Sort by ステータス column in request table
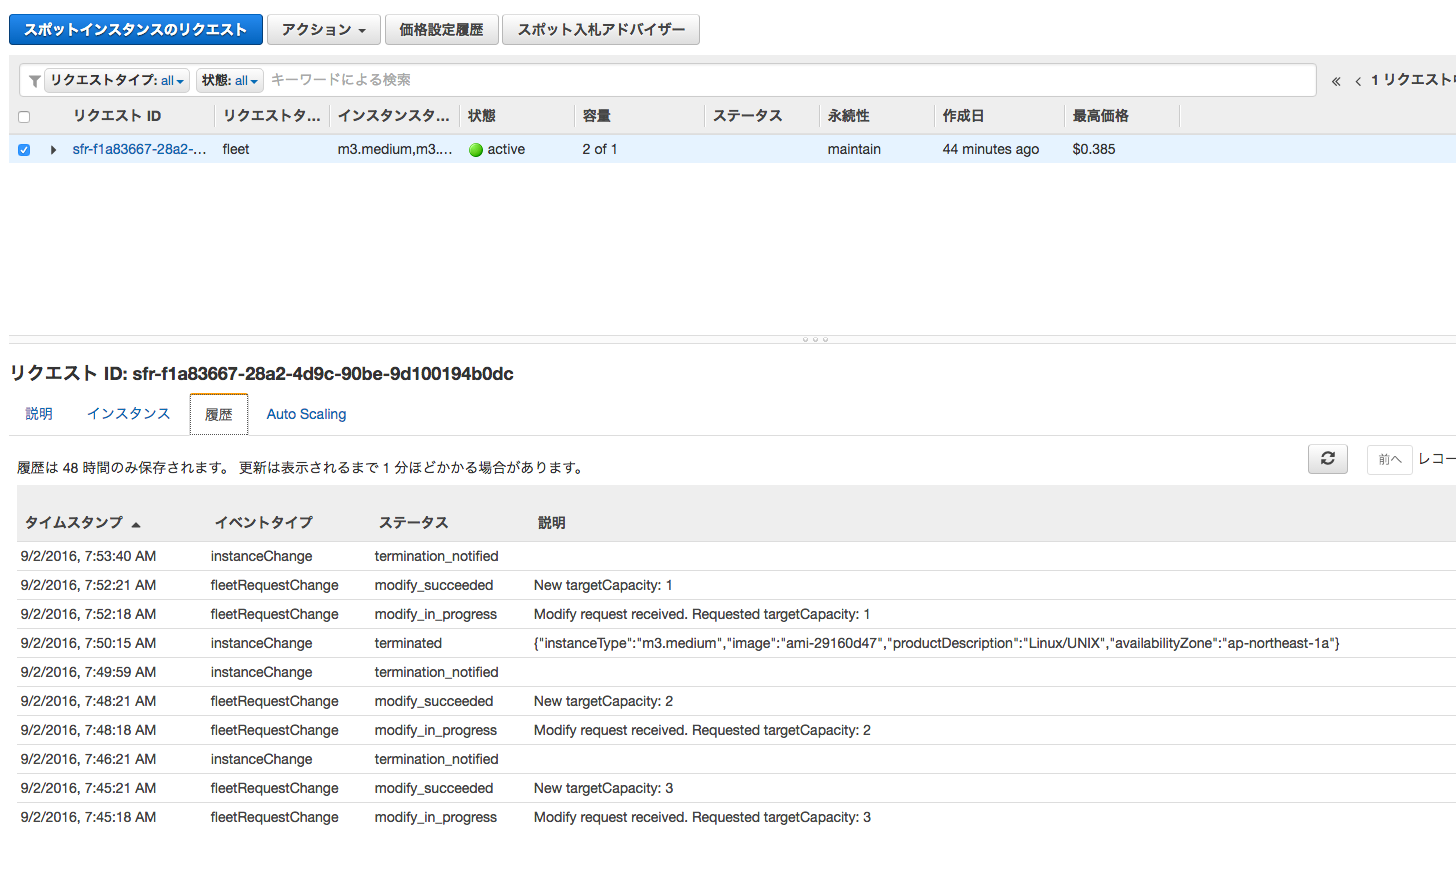The width and height of the screenshot is (1456, 876). (748, 116)
